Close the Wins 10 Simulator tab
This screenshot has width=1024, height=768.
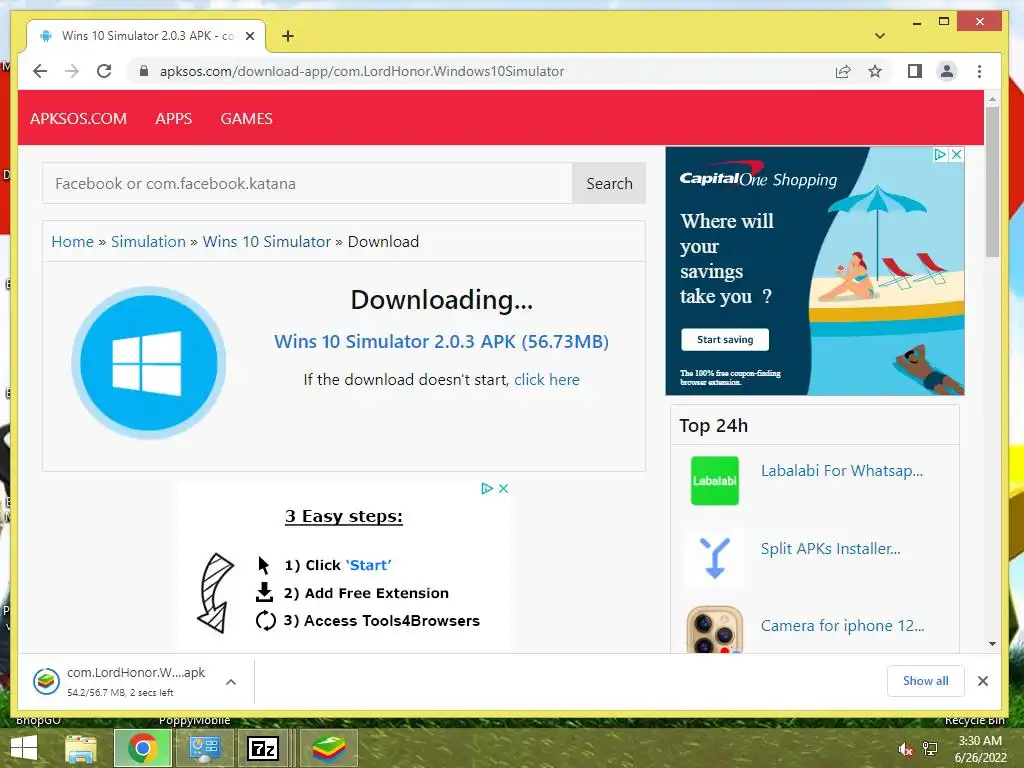pyautogui.click(x=250, y=36)
